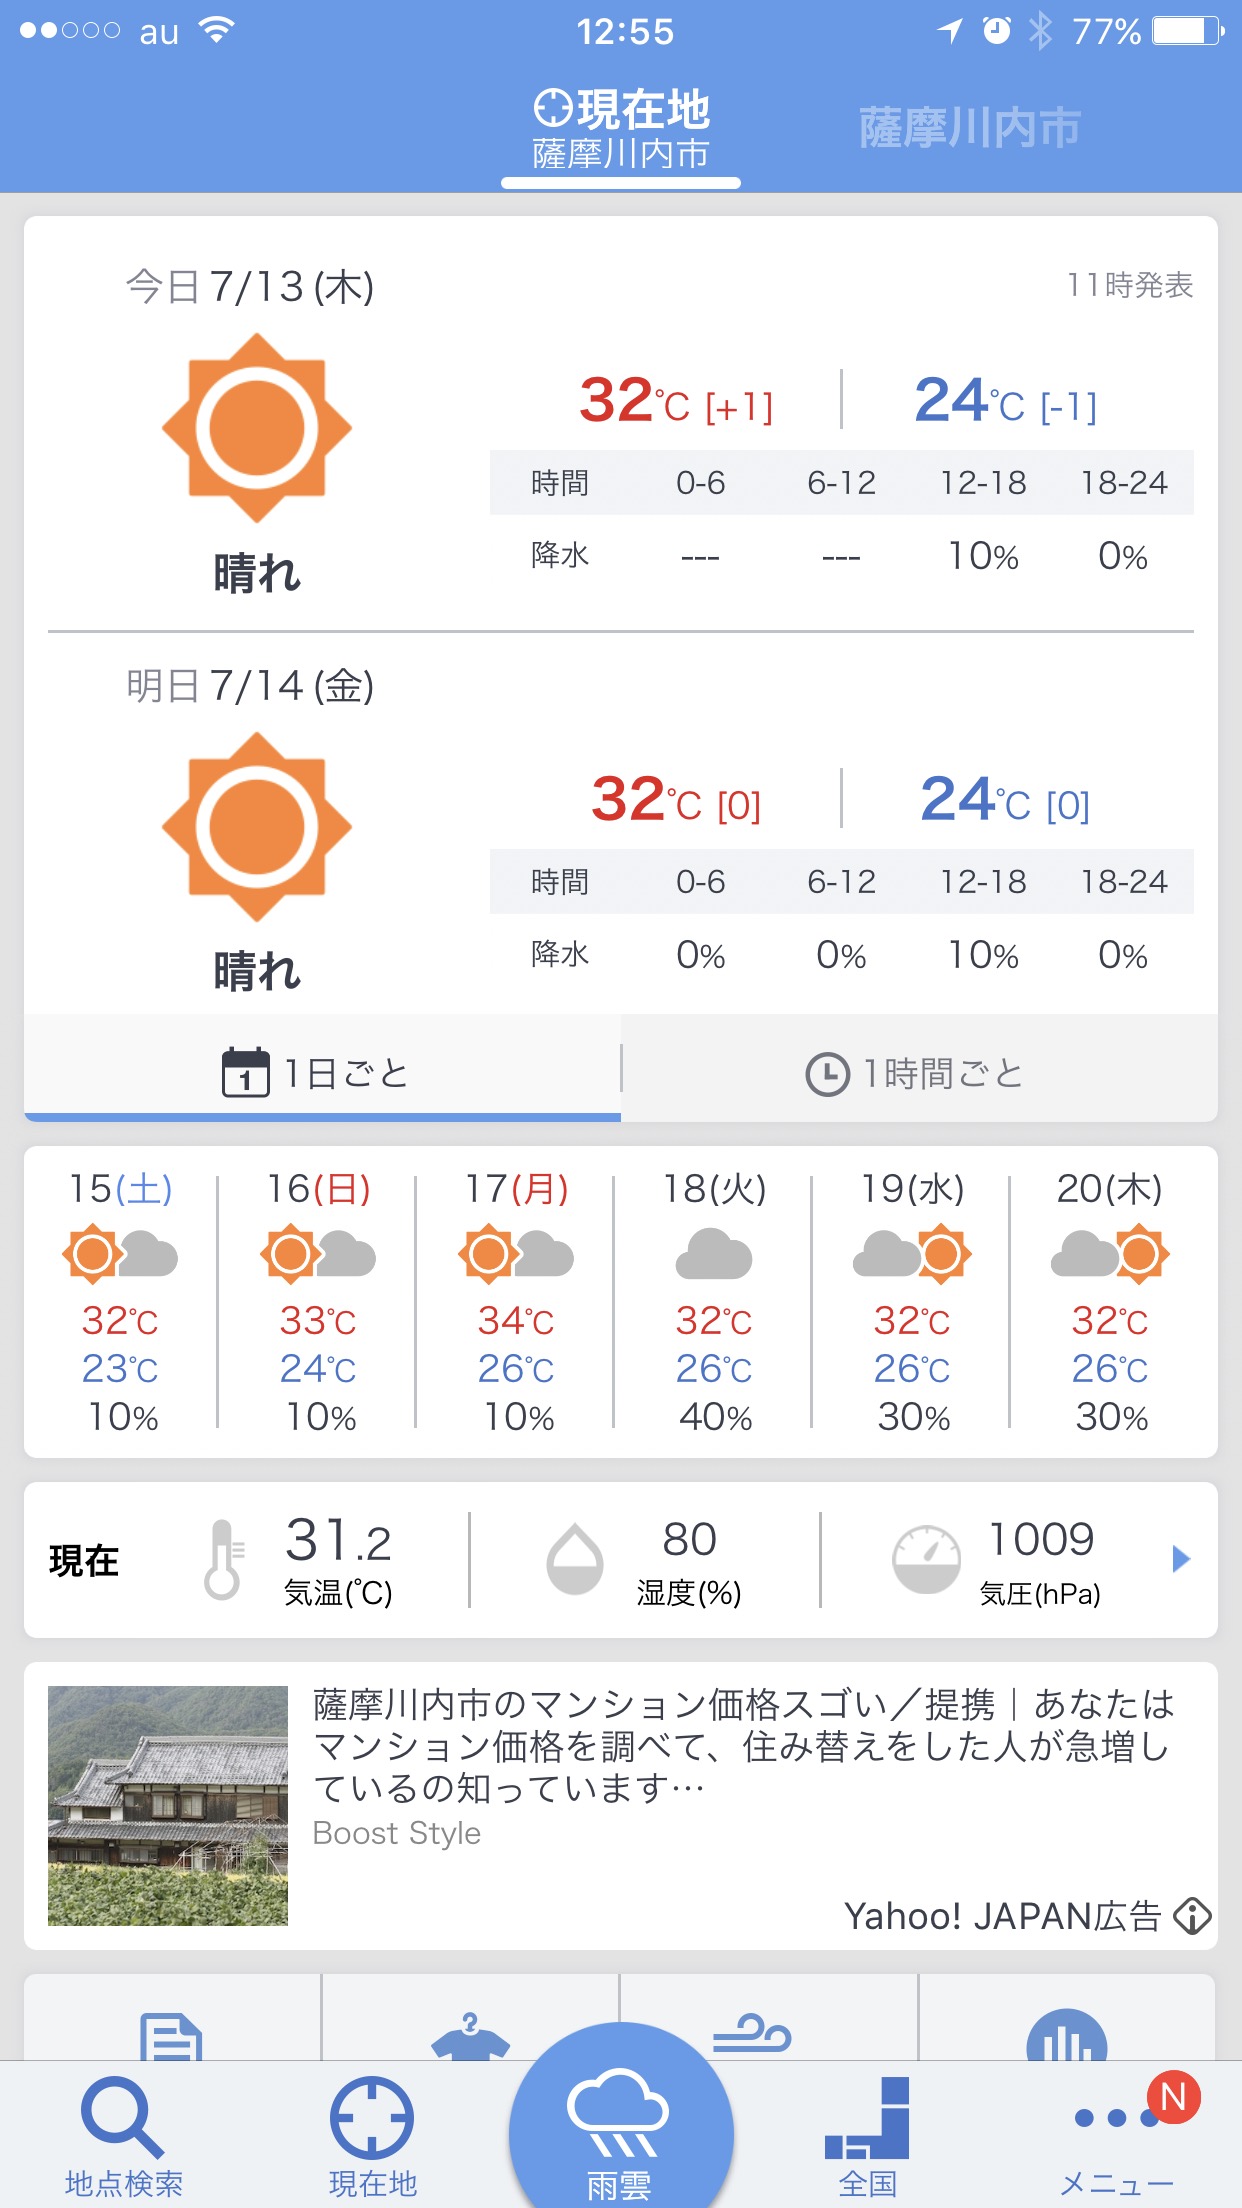This screenshot has height=2208, width=1242.
Task: Tap the 地点検索 magnifier icon
Action: pyautogui.click(x=122, y=2118)
